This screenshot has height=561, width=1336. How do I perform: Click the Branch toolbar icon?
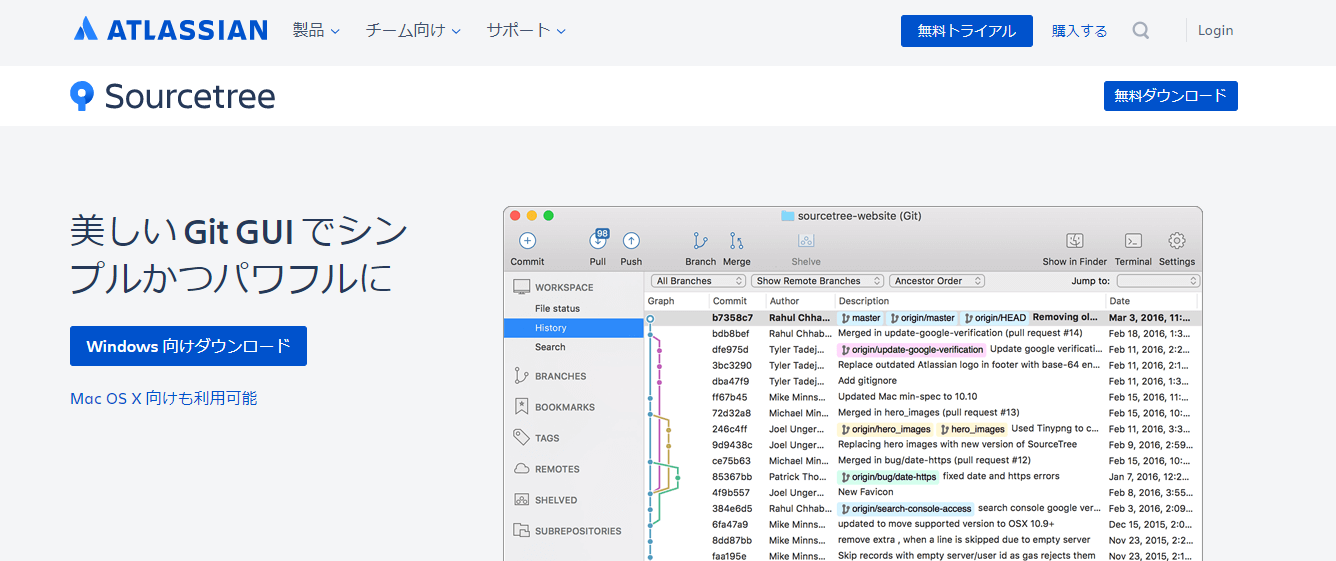700,241
